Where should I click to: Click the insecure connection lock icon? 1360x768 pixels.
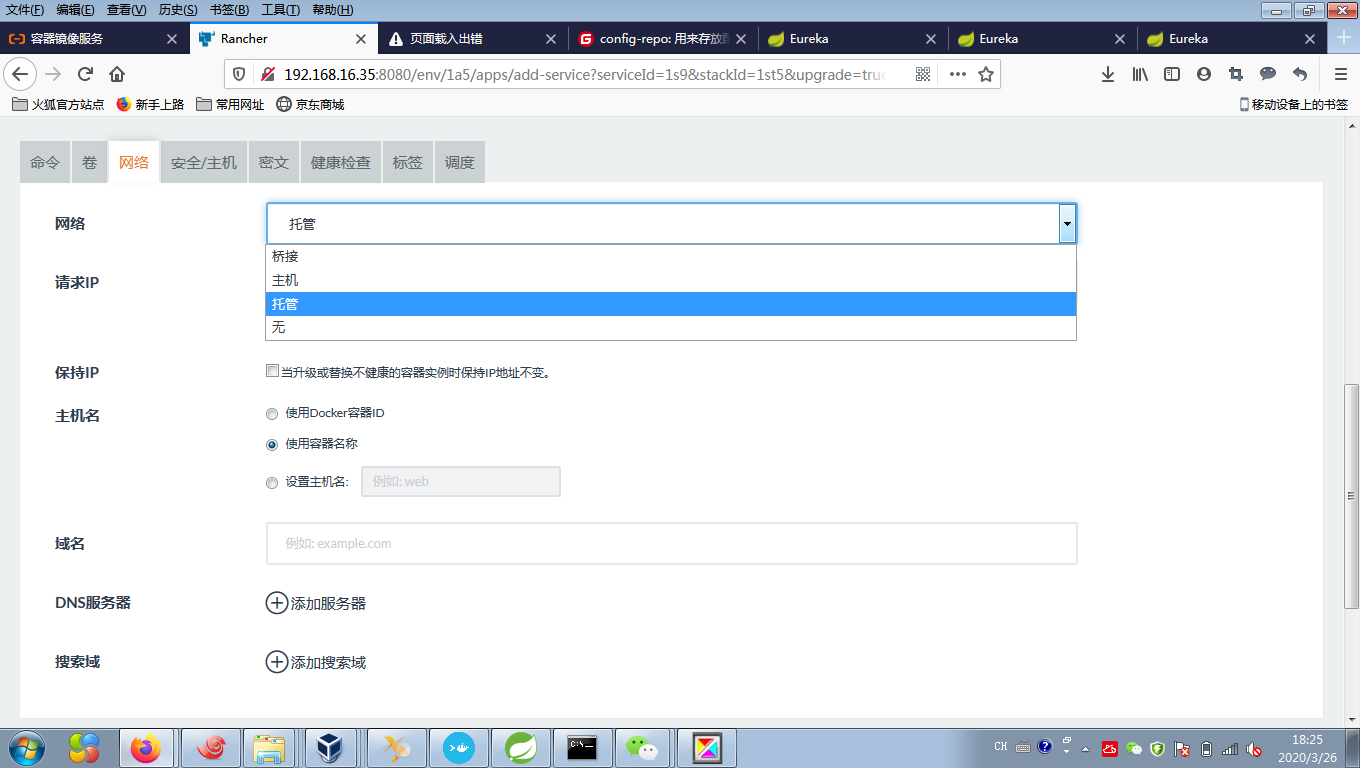[x=266, y=74]
